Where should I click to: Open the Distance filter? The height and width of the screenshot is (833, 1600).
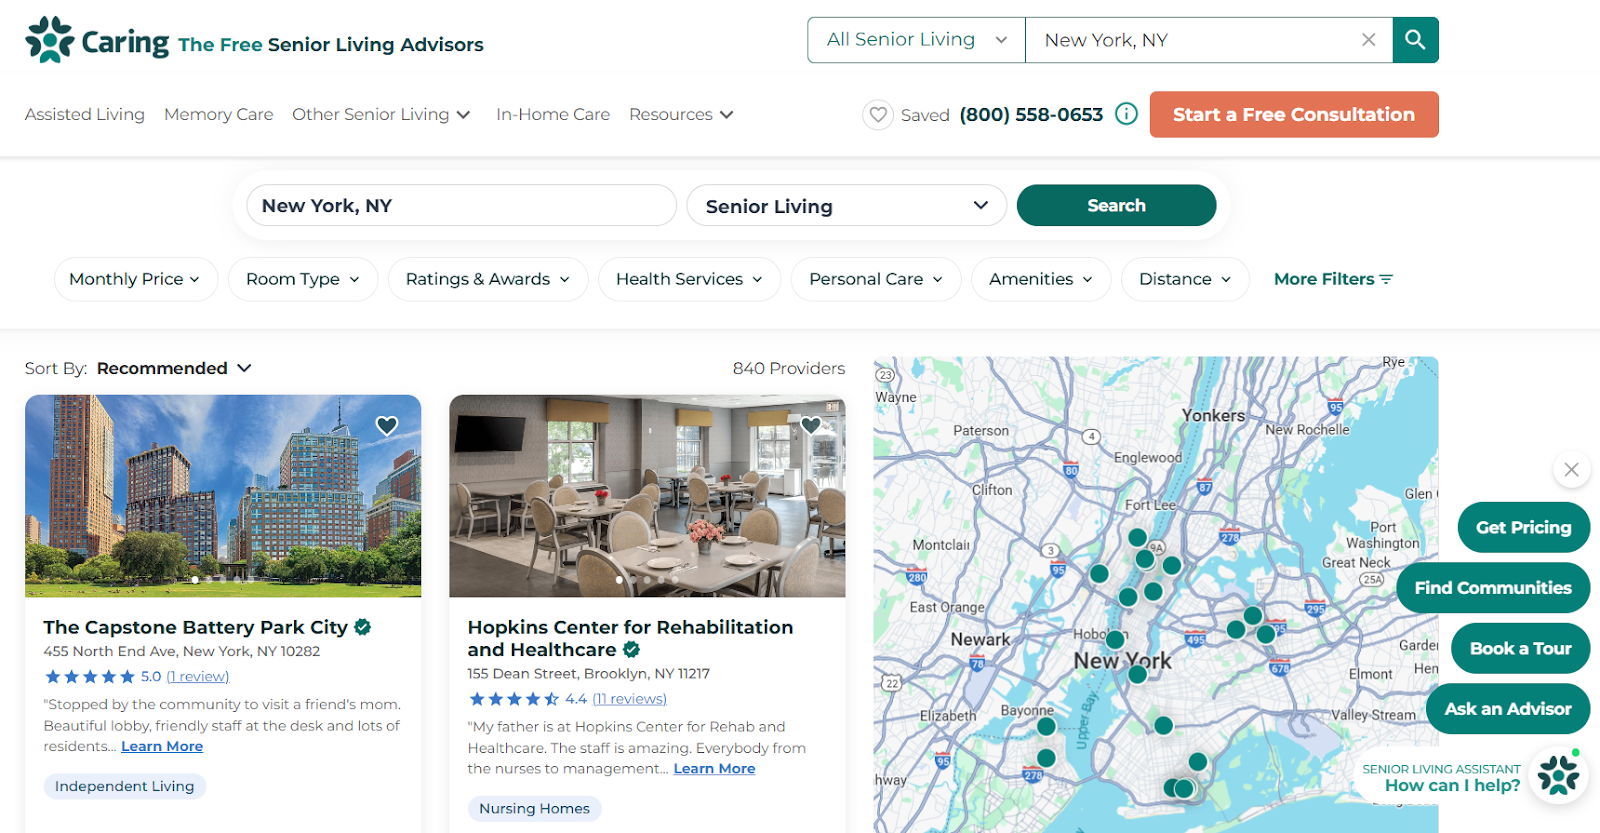coord(1185,279)
